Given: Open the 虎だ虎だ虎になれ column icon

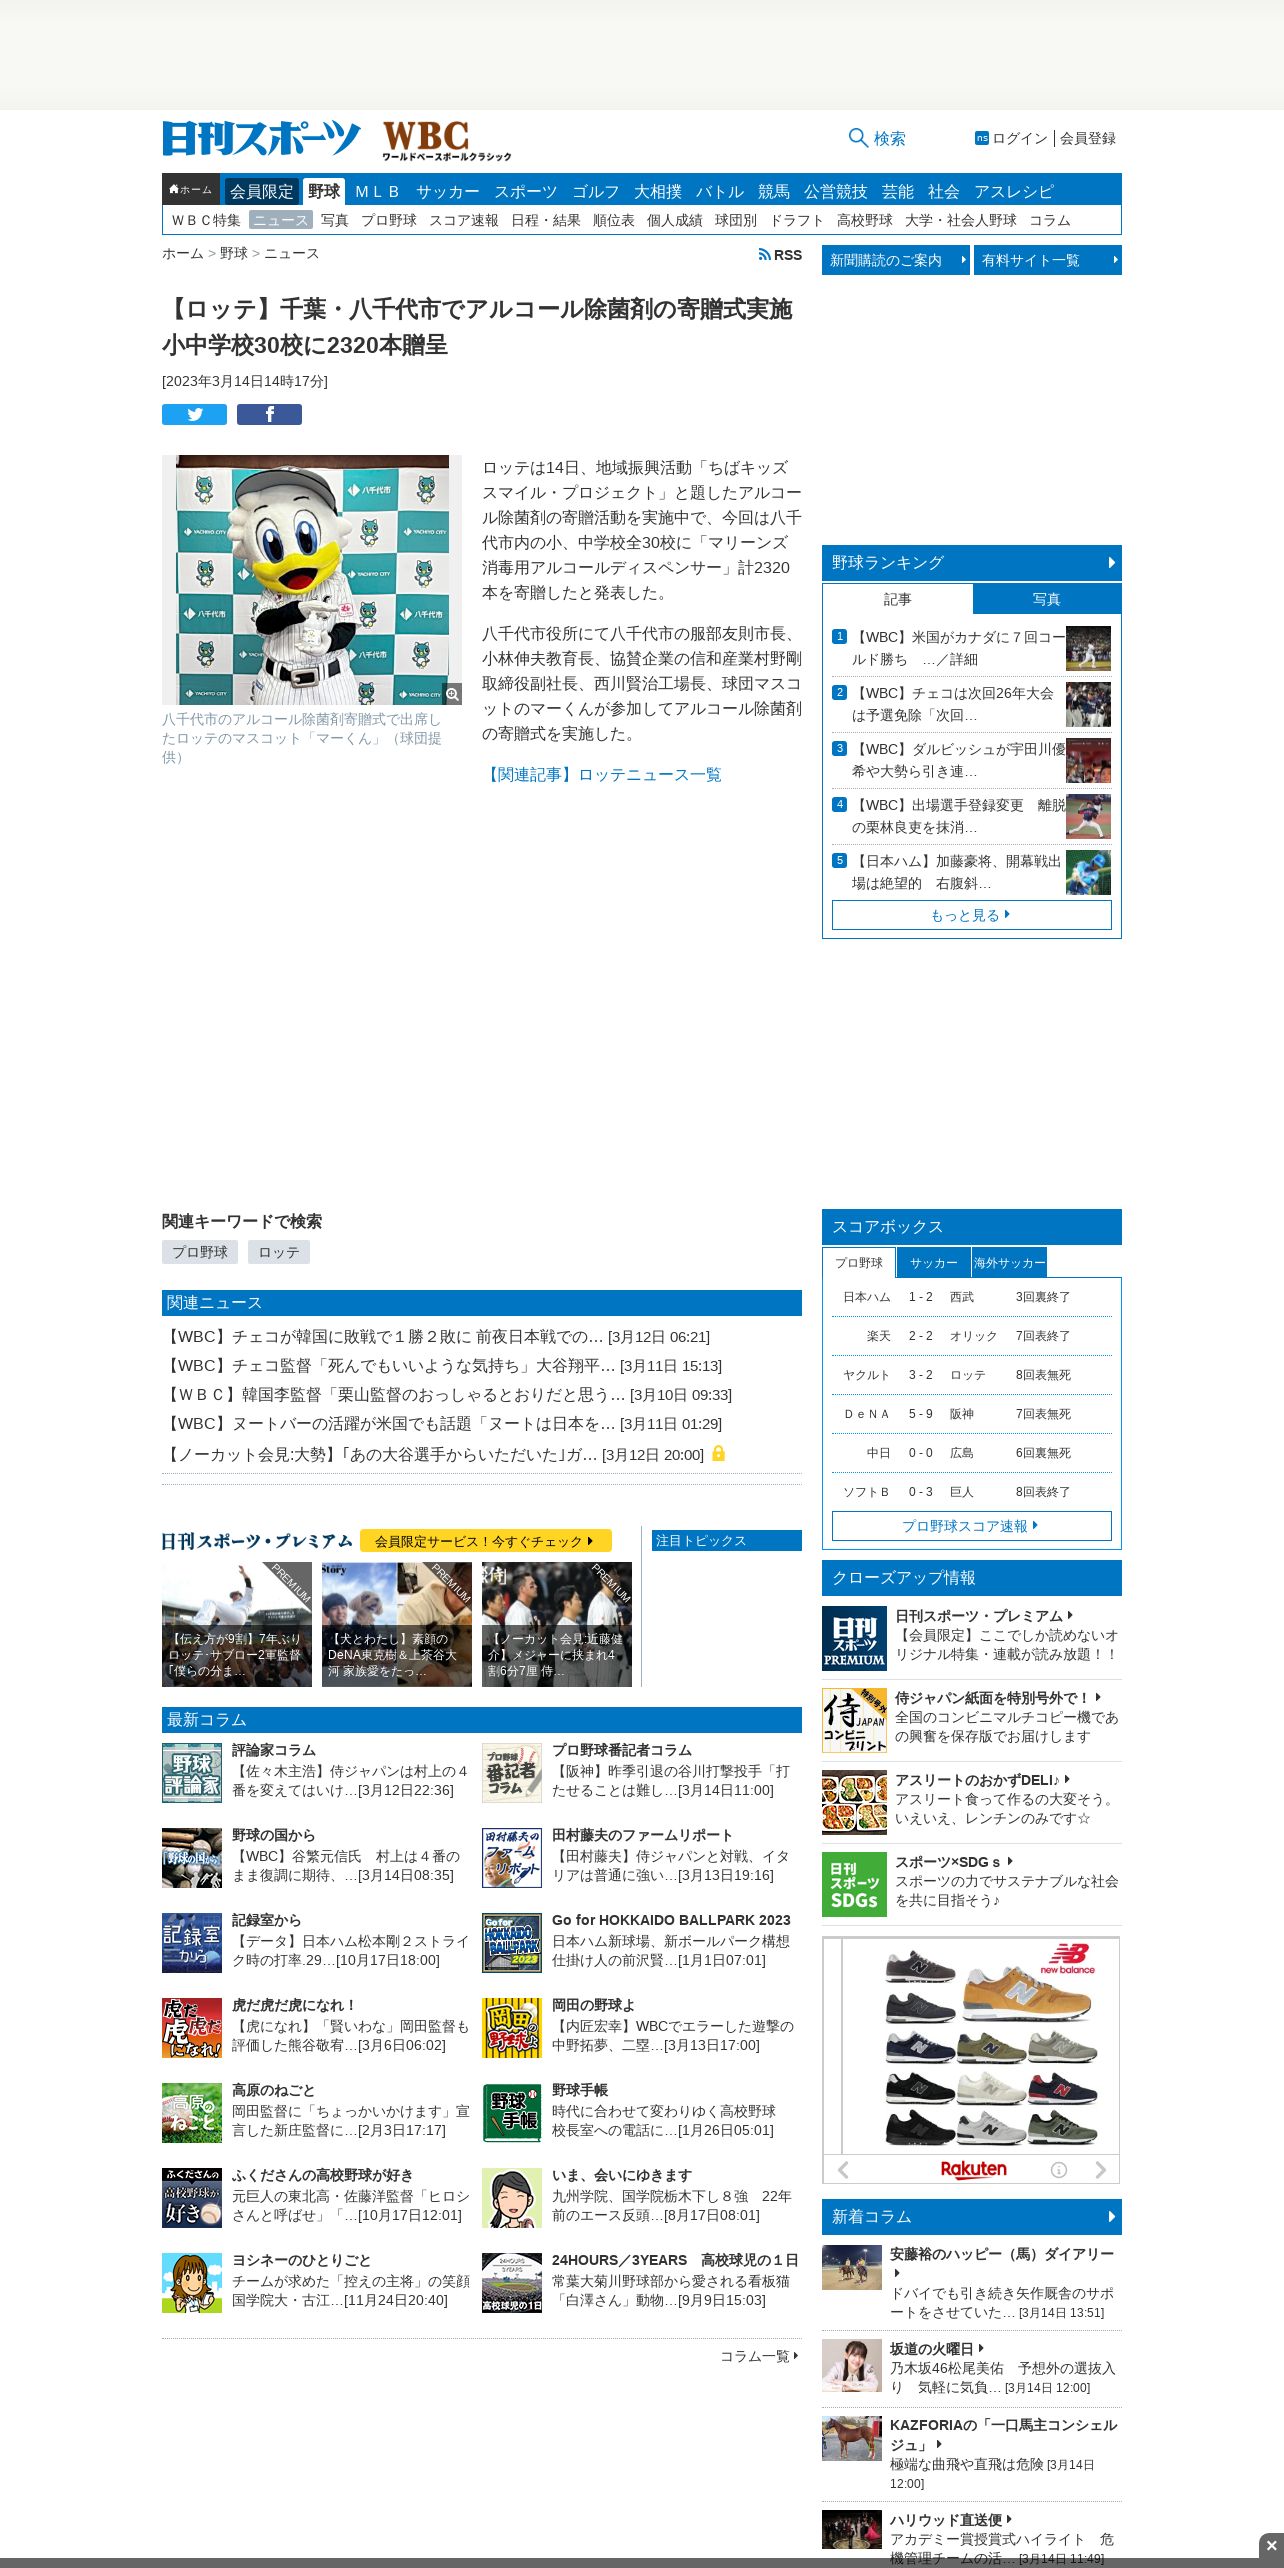Looking at the screenshot, I should coord(192,2028).
